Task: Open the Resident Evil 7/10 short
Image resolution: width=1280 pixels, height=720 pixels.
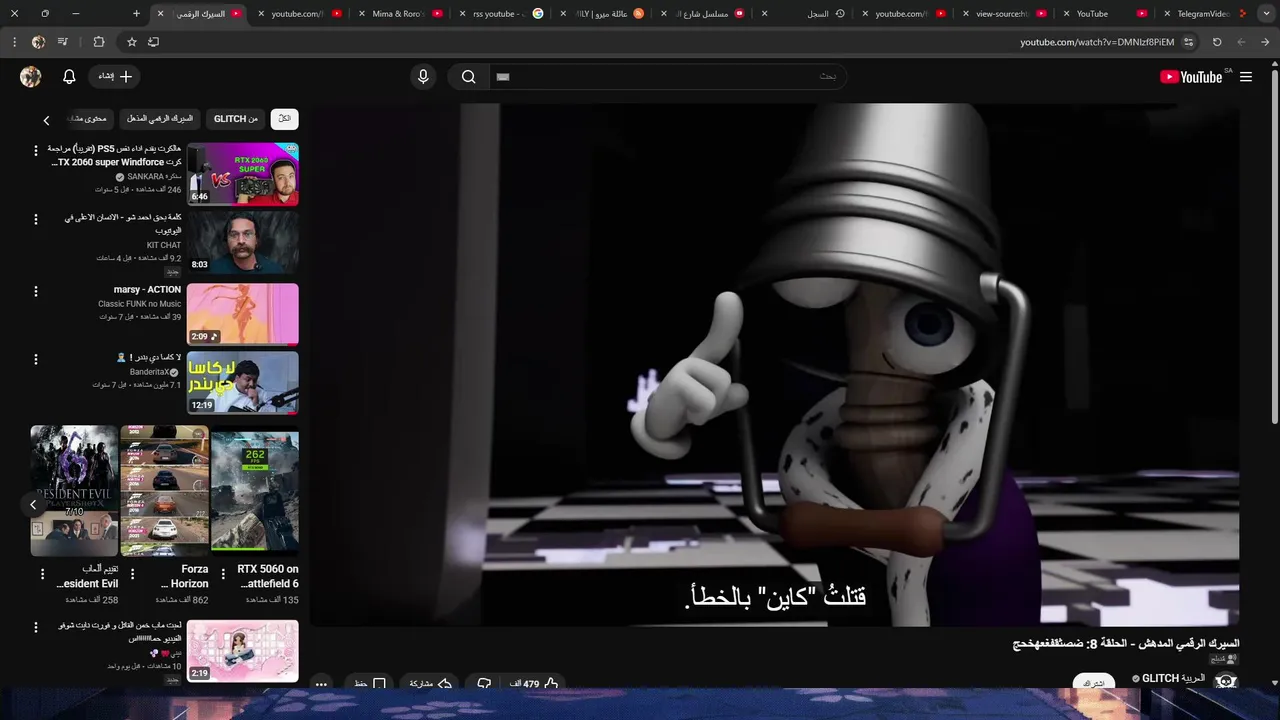Action: [74, 490]
